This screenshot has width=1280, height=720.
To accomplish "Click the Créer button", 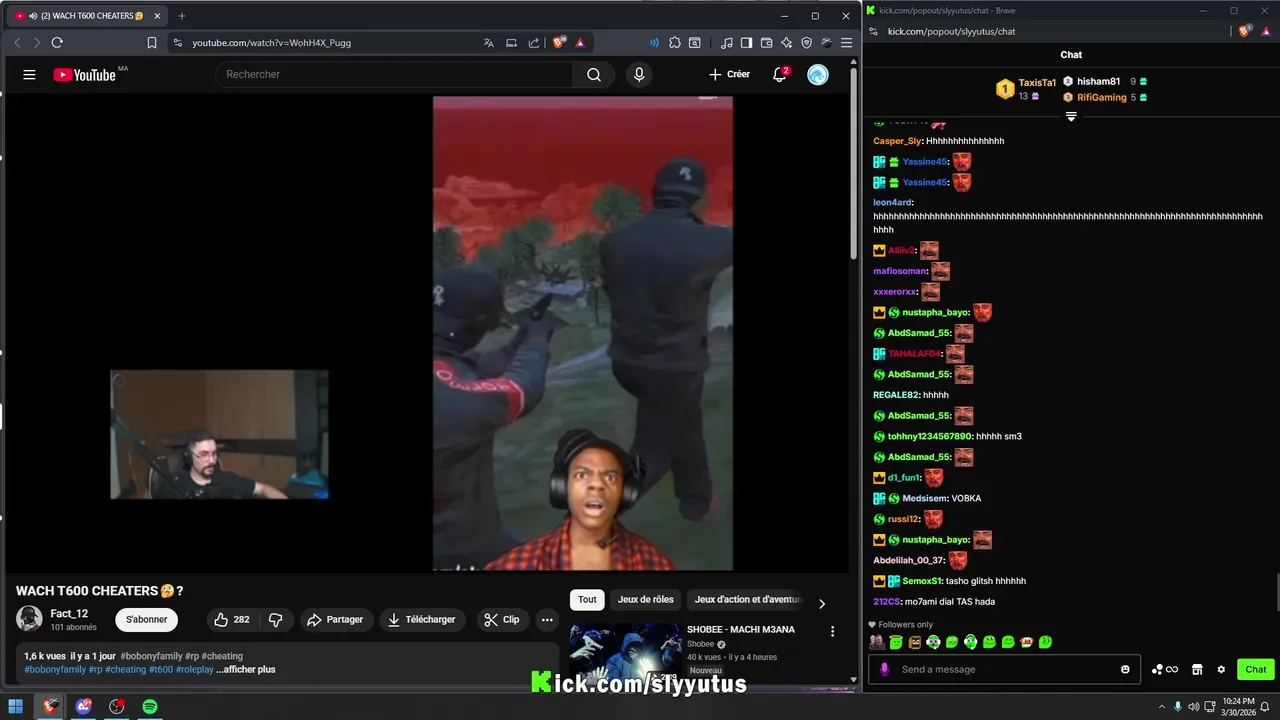I will 729,75.
